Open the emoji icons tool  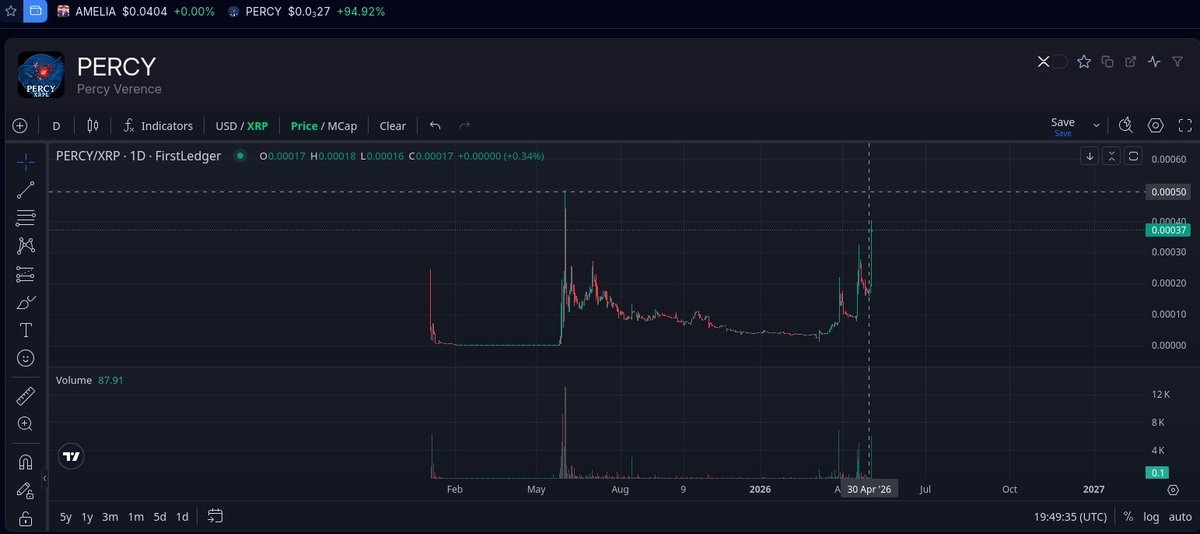26,358
